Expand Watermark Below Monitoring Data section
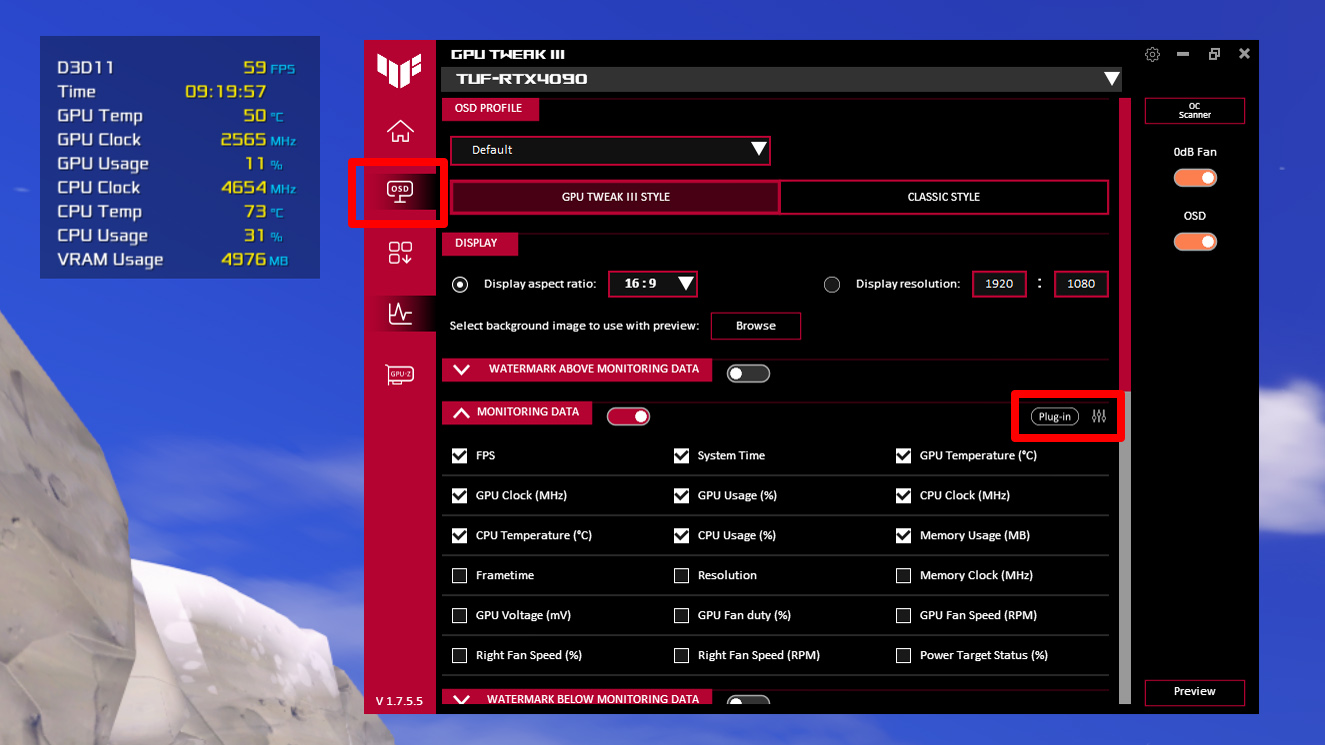This screenshot has width=1325, height=745. pyautogui.click(x=461, y=699)
